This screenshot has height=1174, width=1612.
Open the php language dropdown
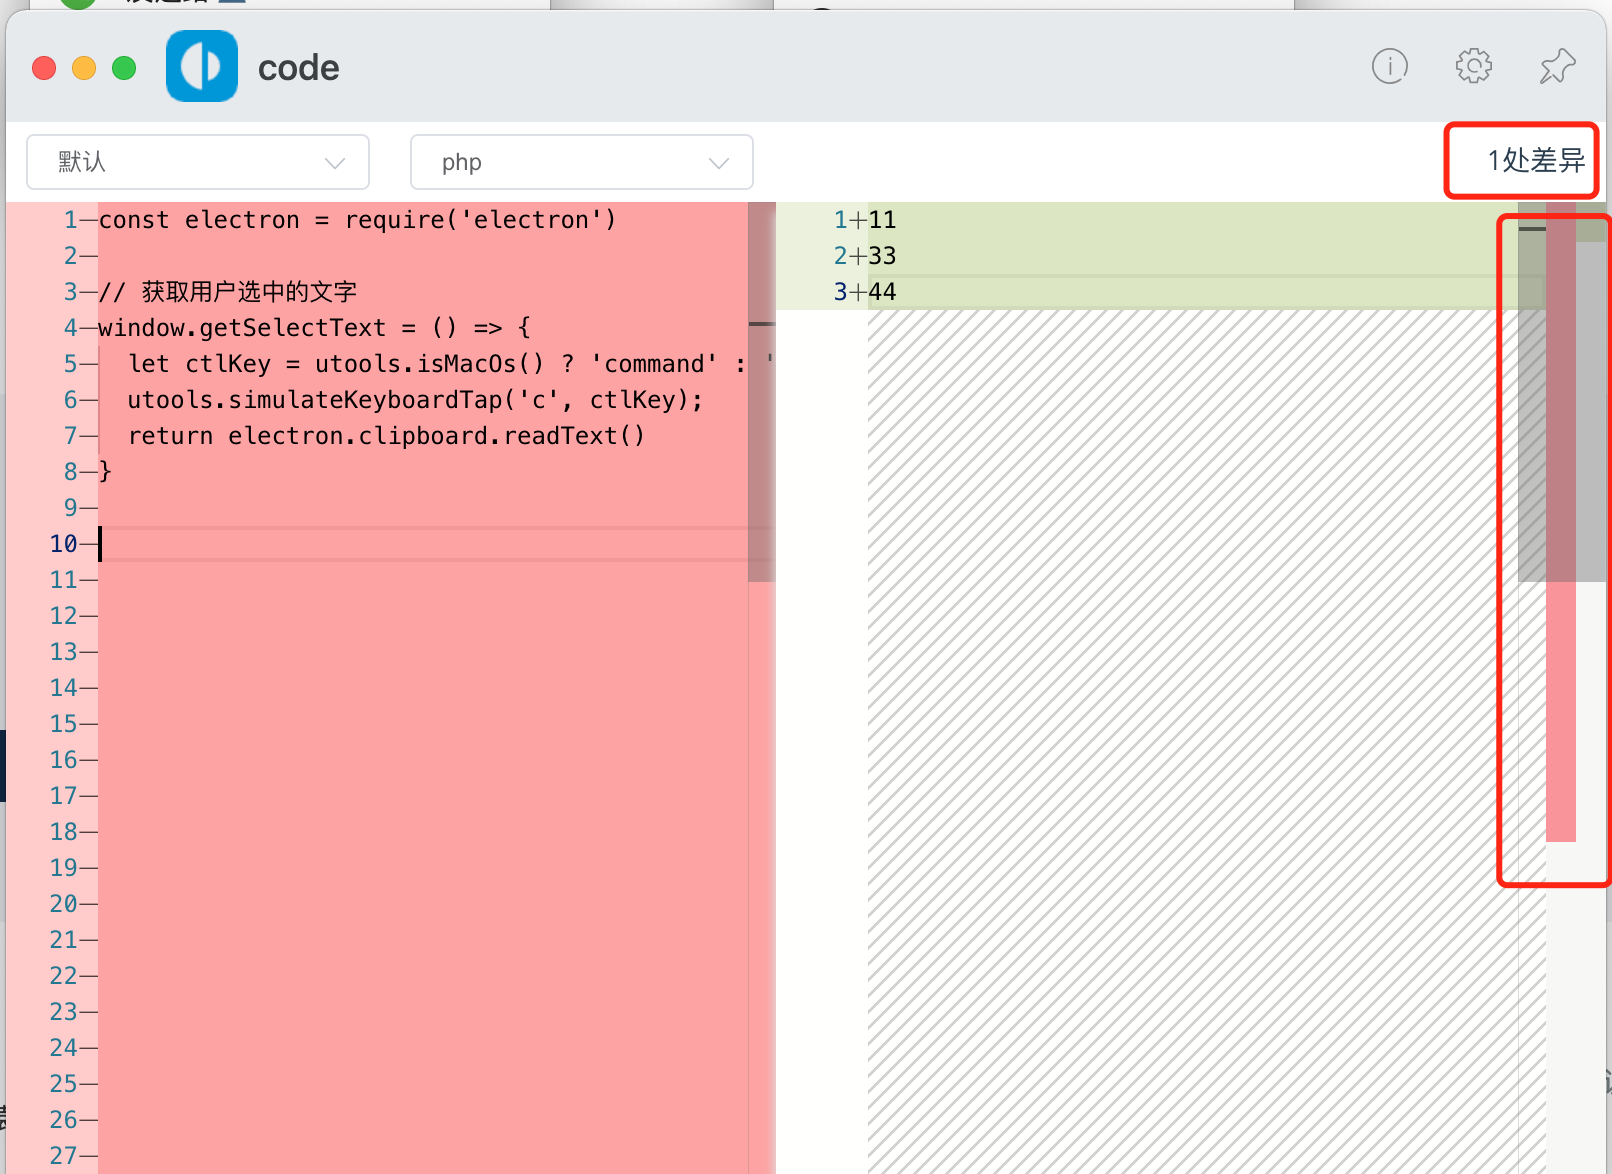click(x=581, y=162)
